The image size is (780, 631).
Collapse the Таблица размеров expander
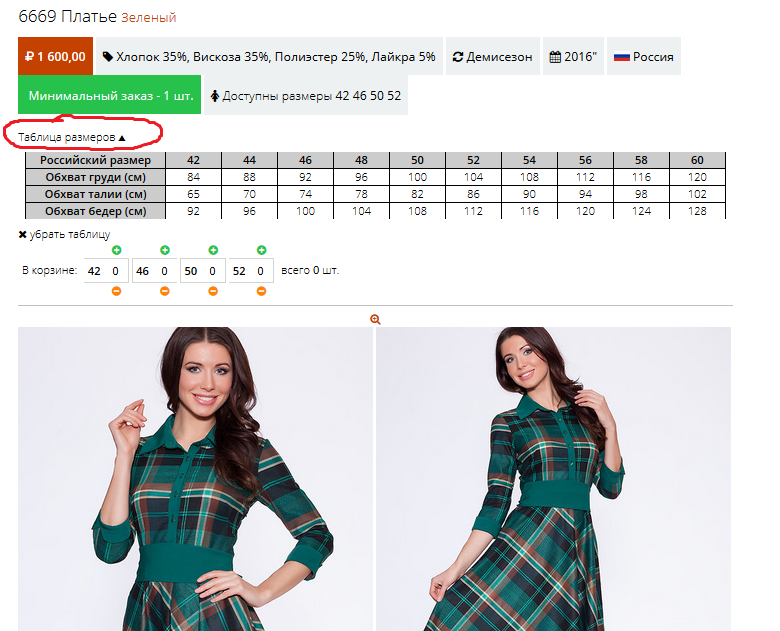coord(72,136)
